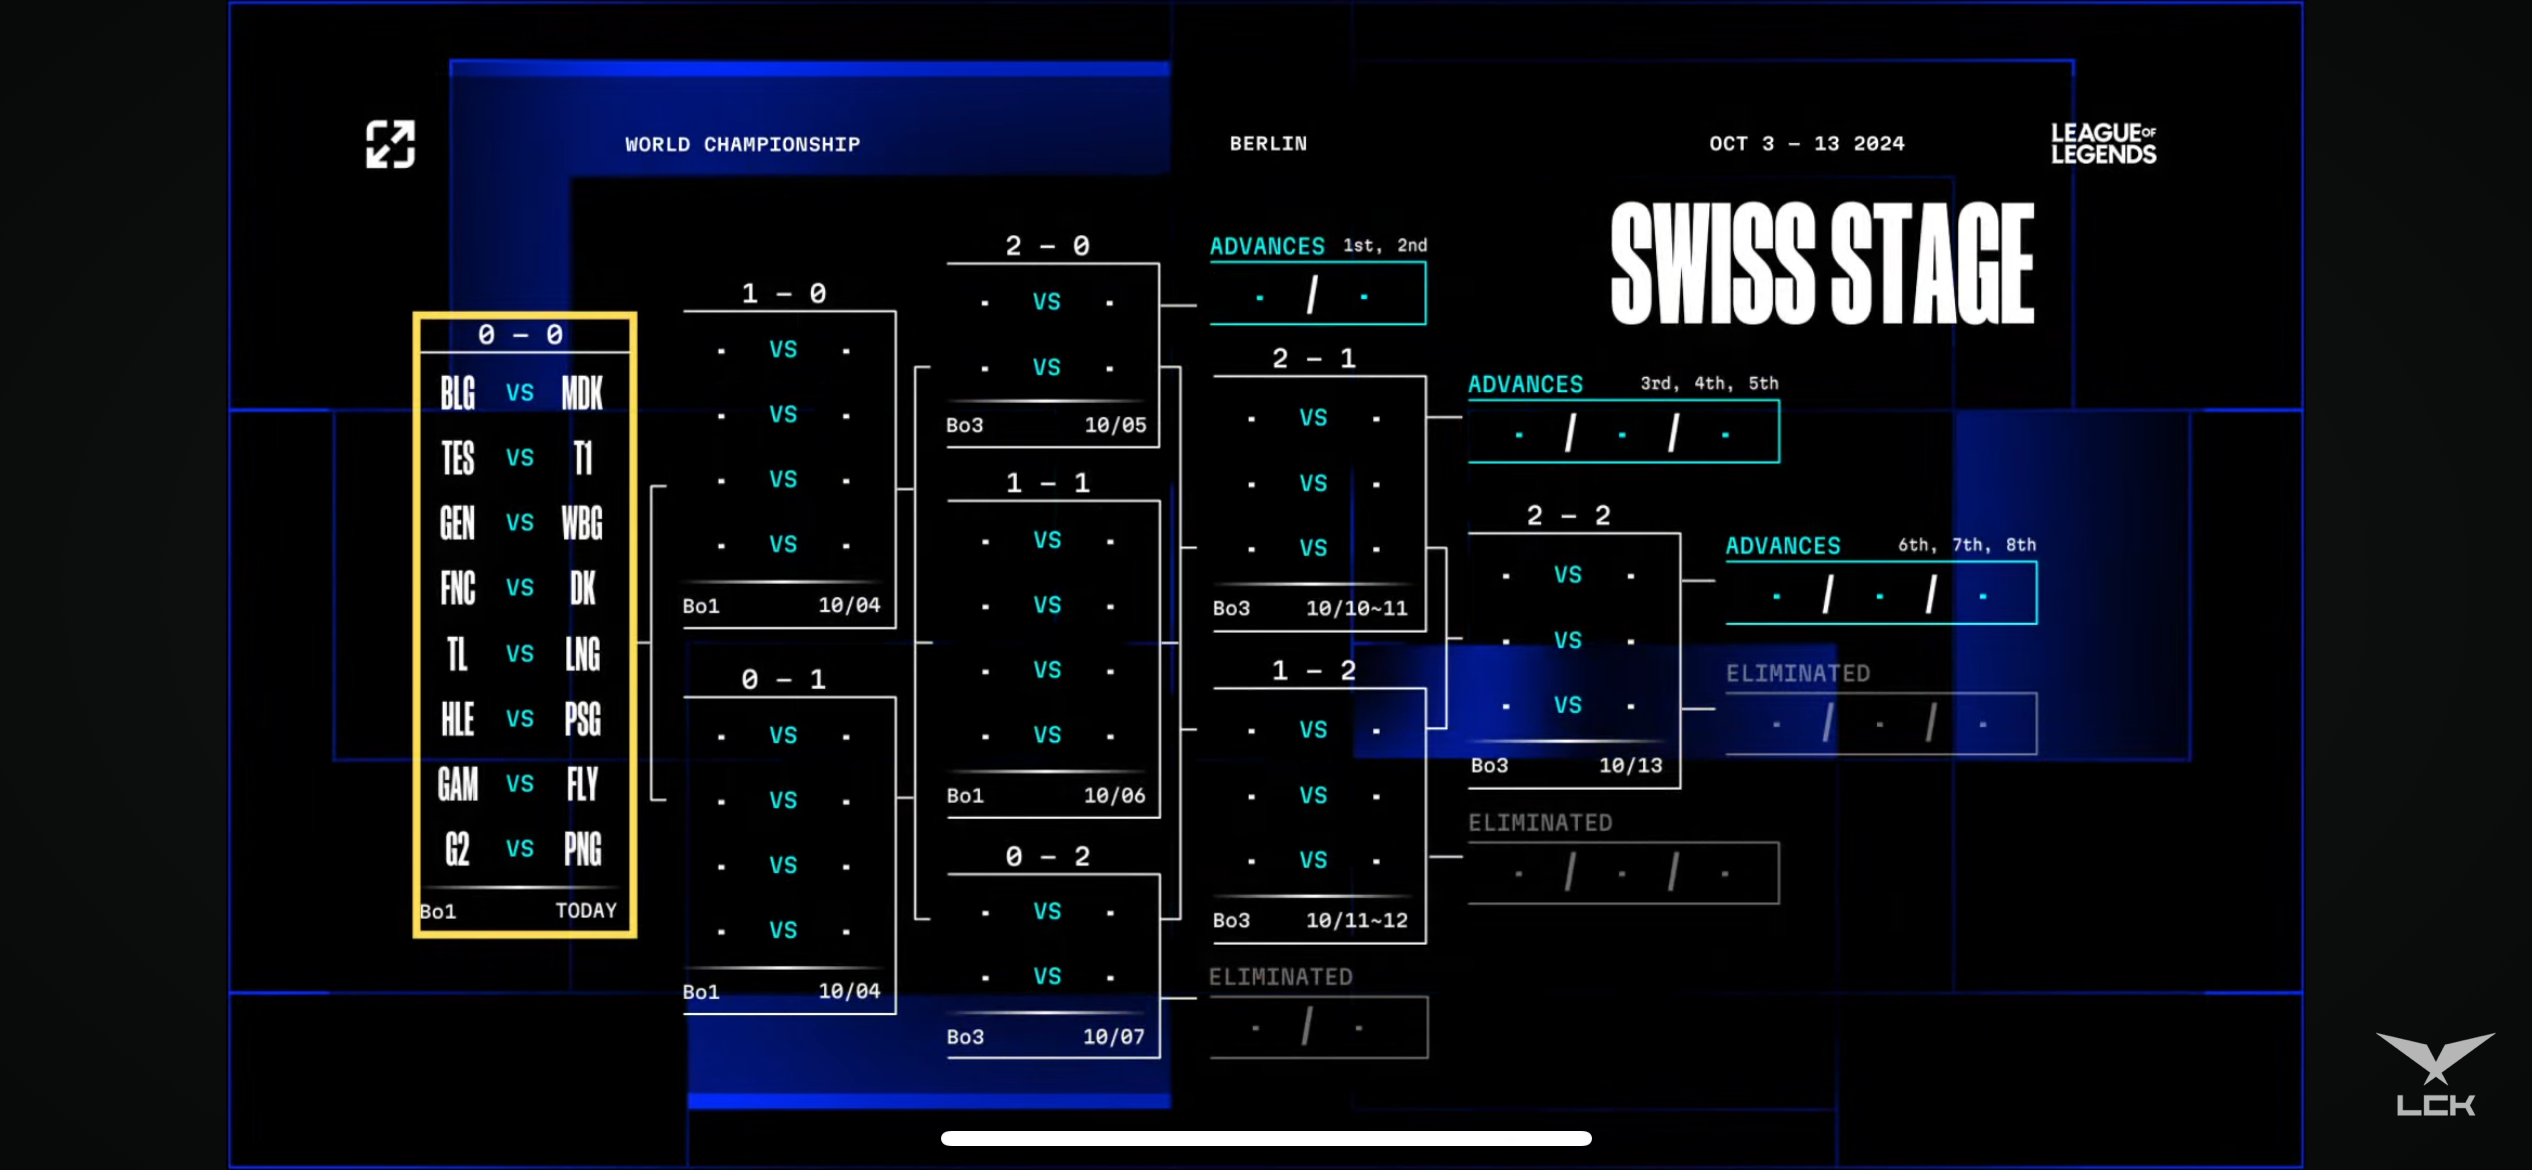Click the 2 – 2 bracket header
2532x1170 pixels.
click(1569, 515)
